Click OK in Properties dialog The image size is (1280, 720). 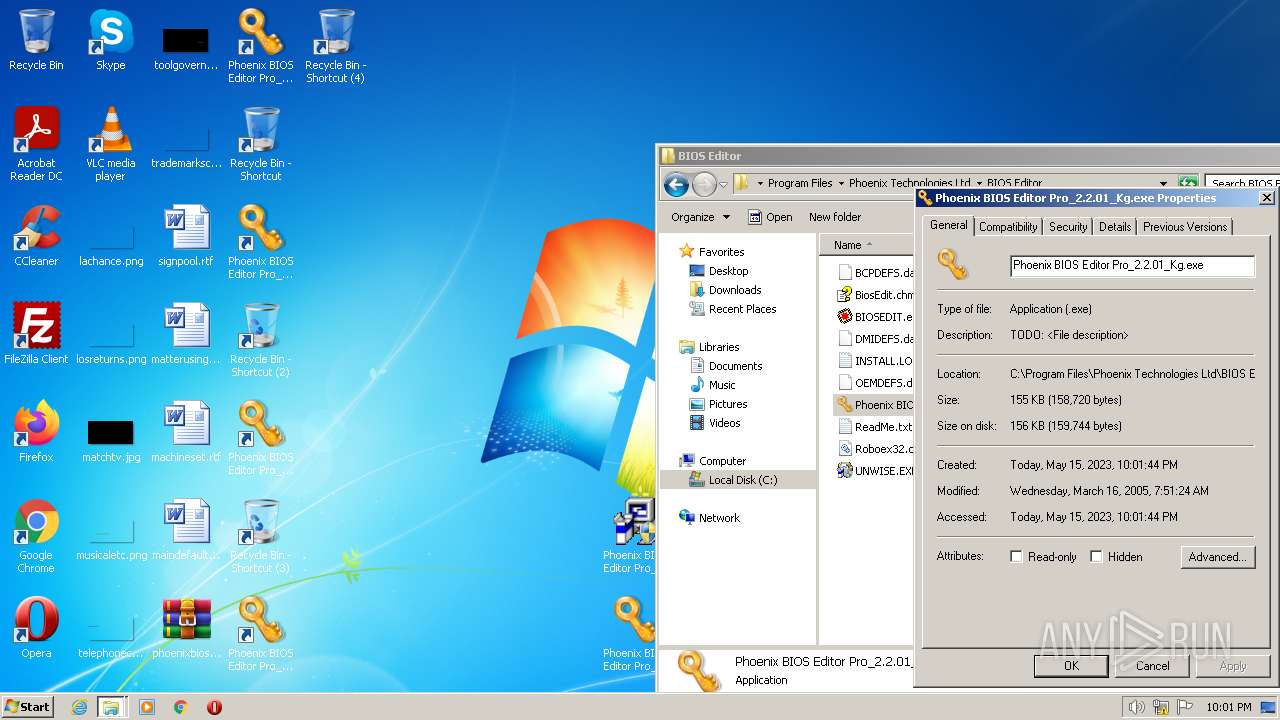(1071, 666)
